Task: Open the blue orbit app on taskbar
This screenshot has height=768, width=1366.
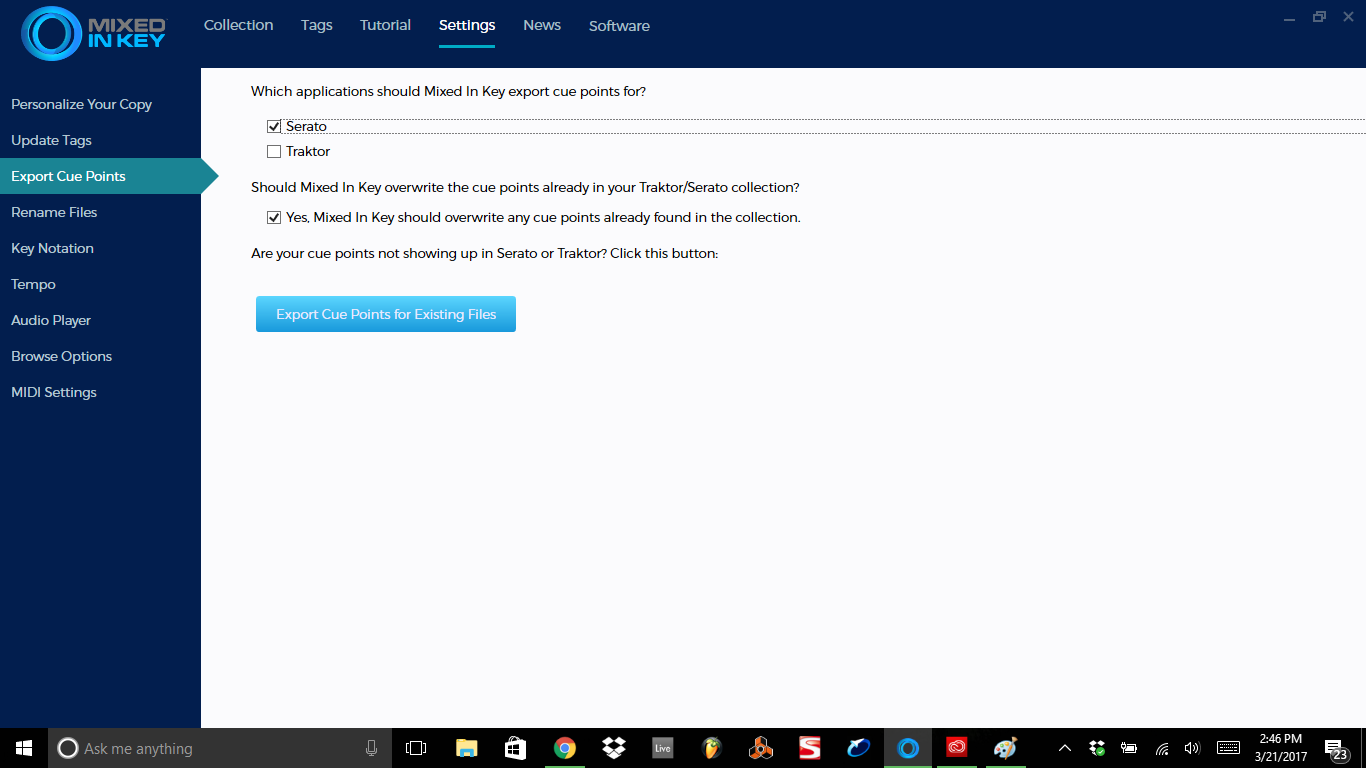Action: point(859,748)
